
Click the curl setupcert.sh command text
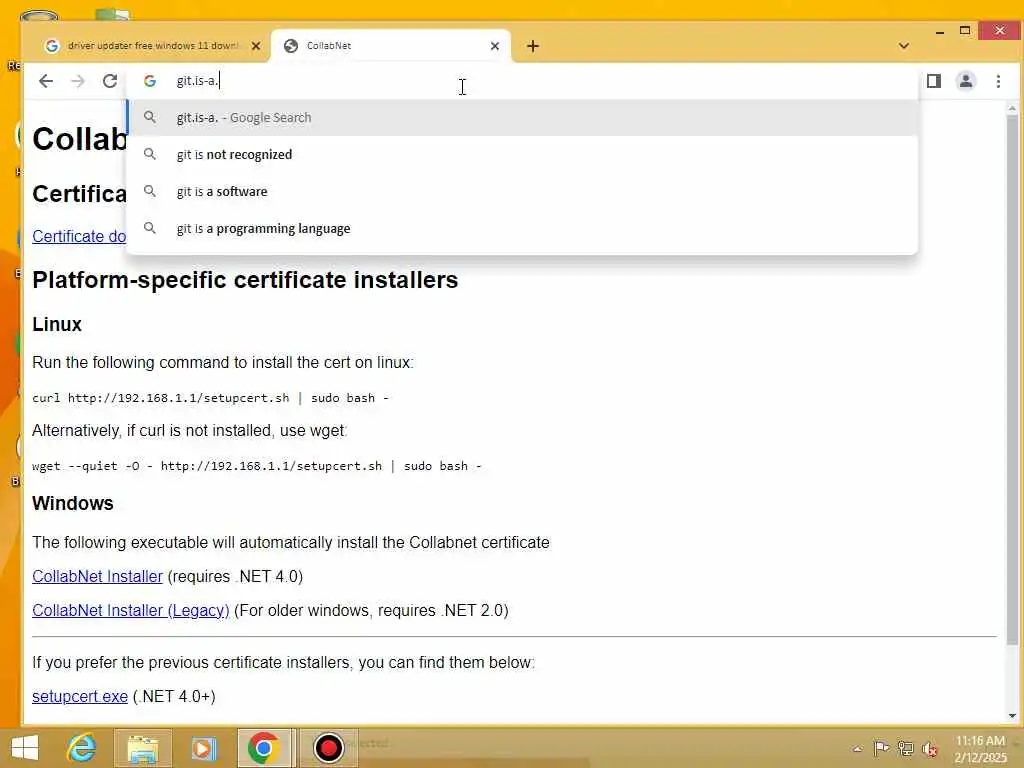210,398
